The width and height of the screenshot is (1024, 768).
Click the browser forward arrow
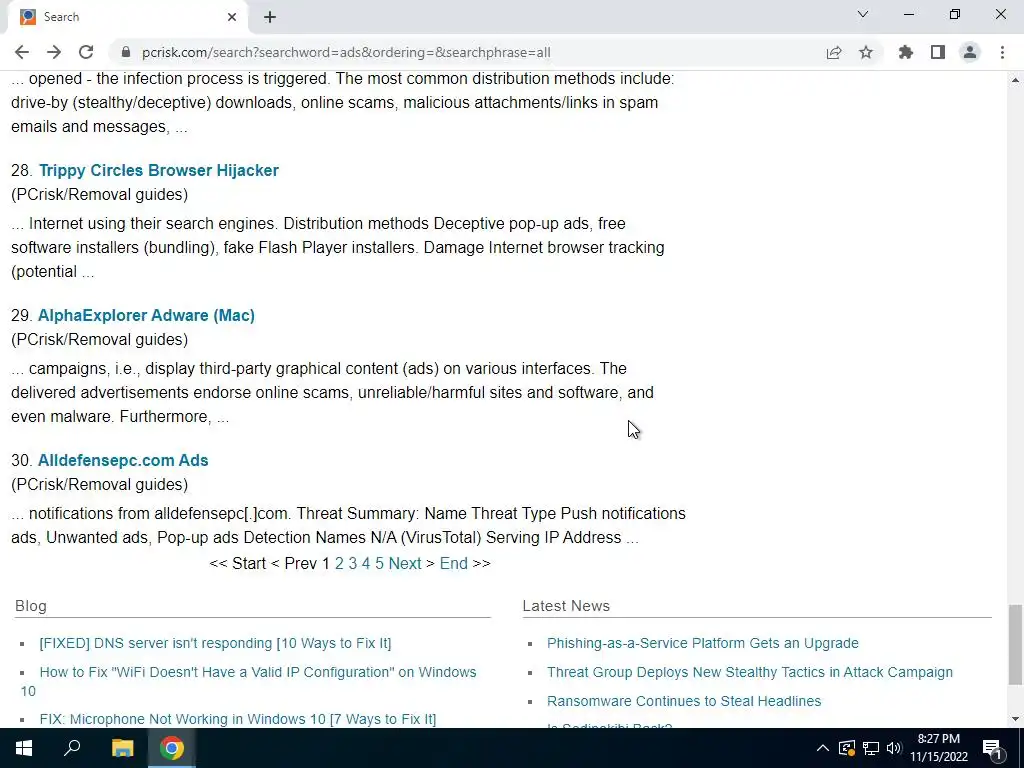click(x=54, y=52)
